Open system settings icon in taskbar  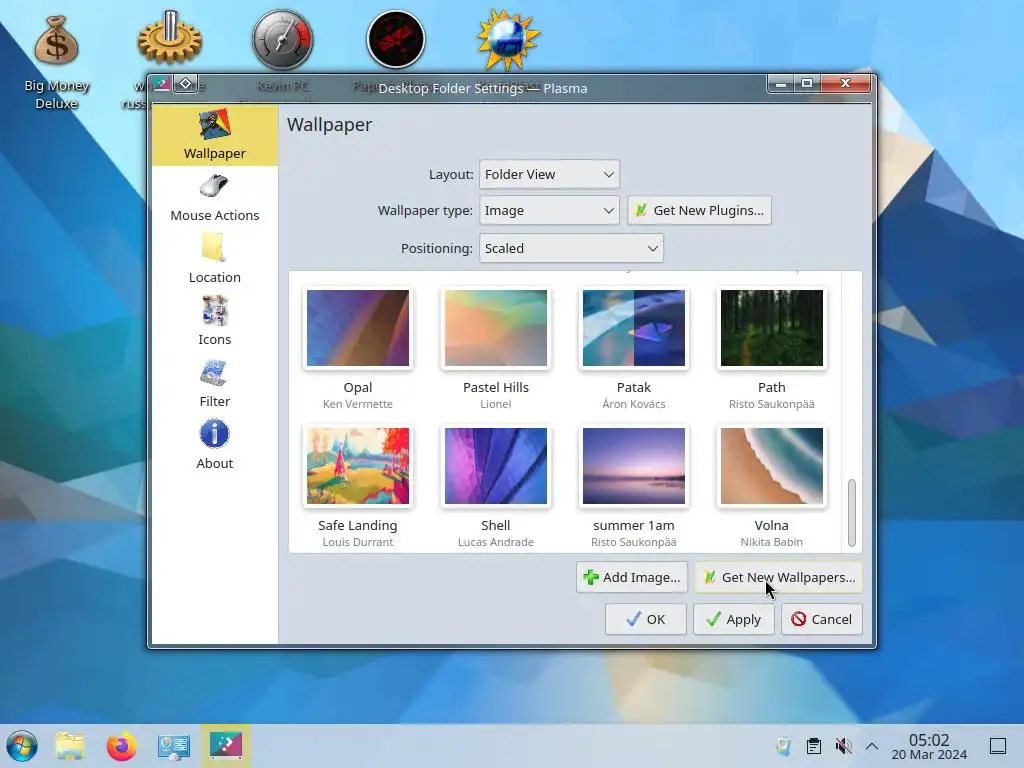pyautogui.click(x=174, y=746)
